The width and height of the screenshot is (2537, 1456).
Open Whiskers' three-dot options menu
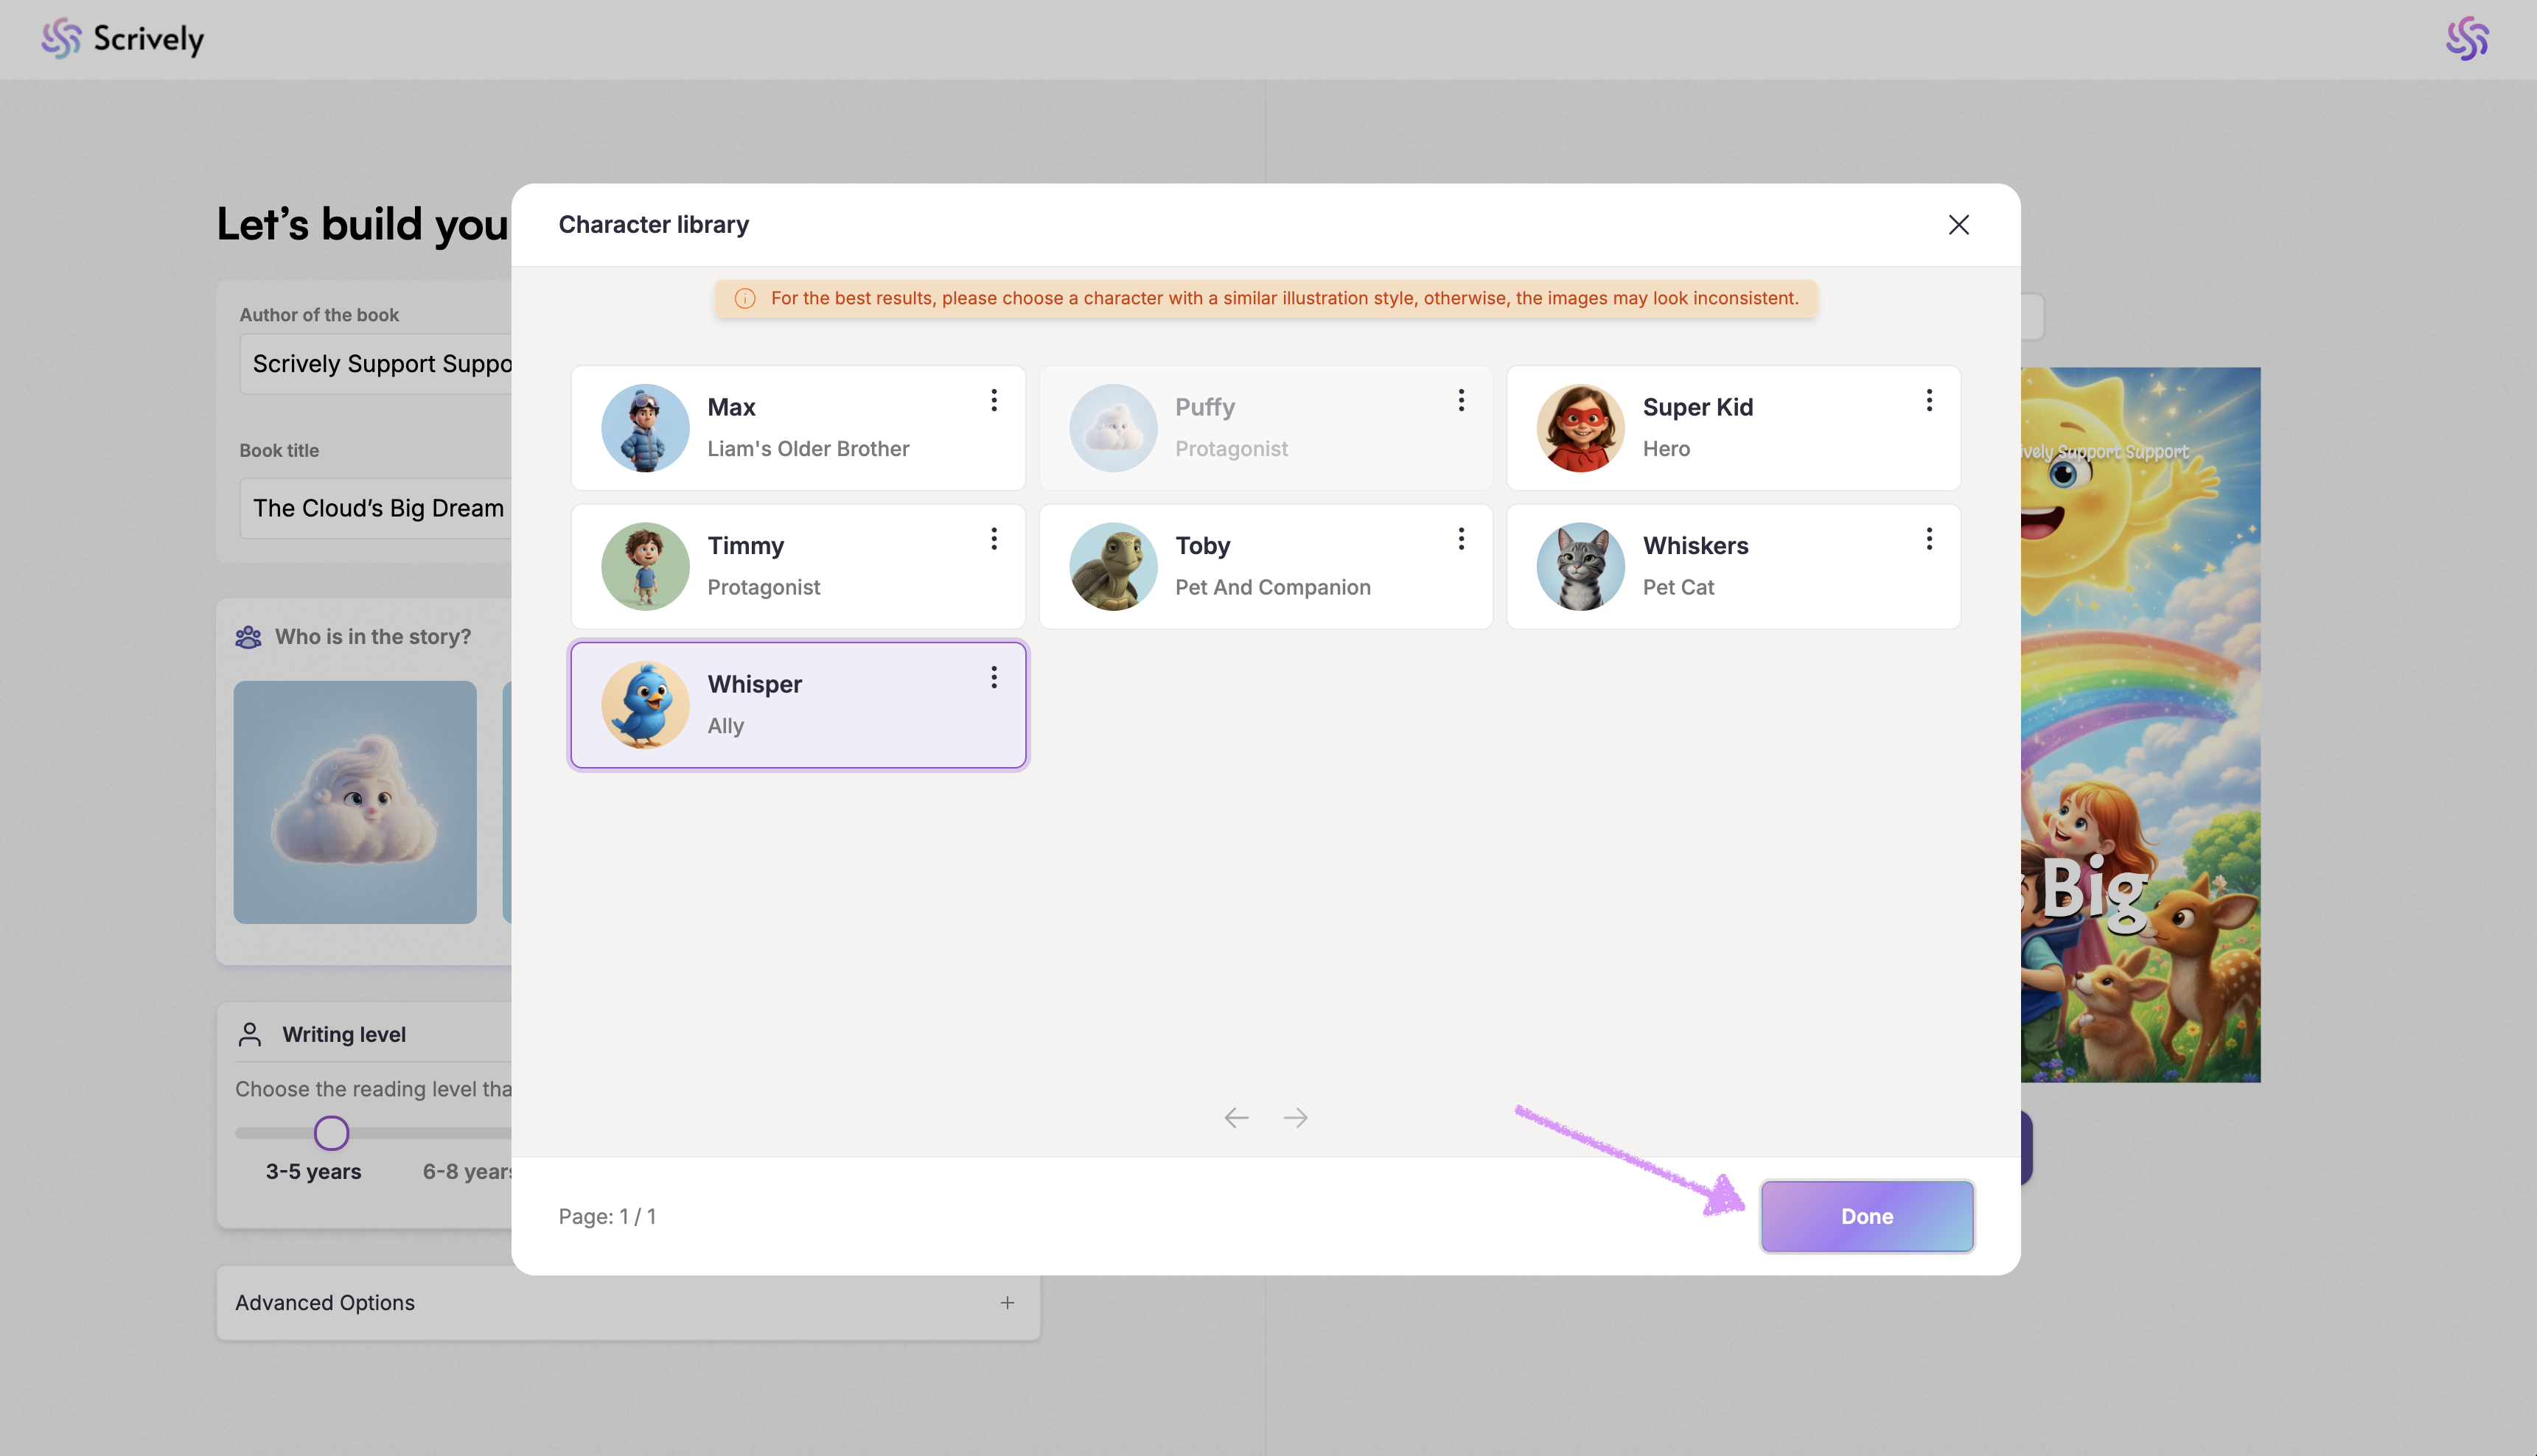[x=1929, y=540]
